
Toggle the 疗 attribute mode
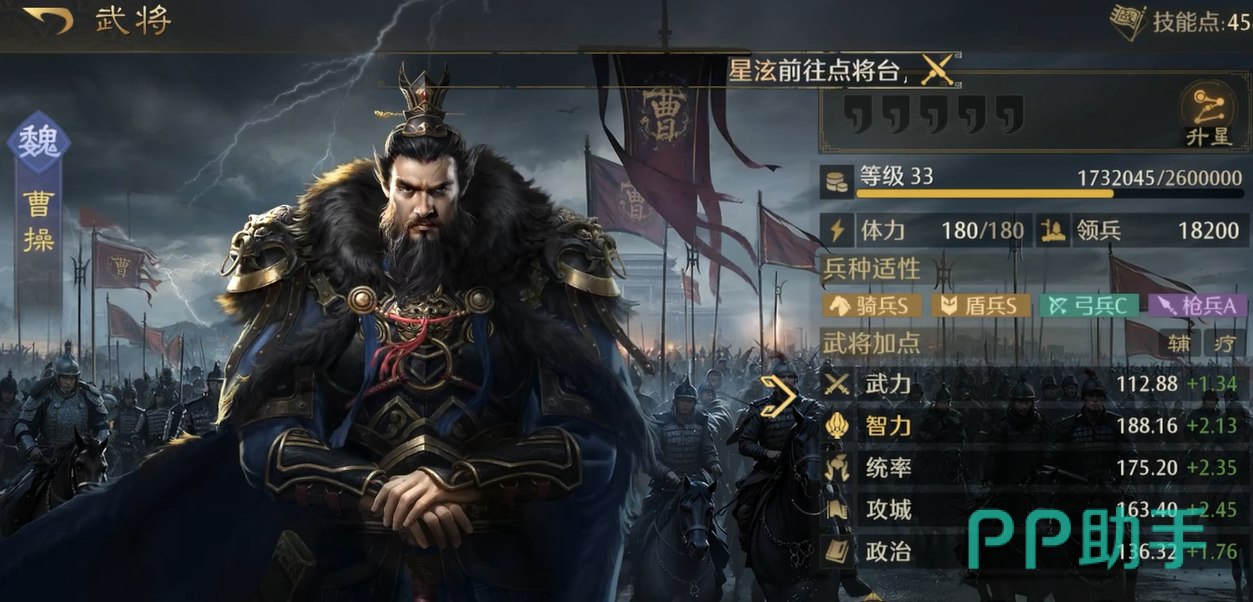pos(1225,344)
